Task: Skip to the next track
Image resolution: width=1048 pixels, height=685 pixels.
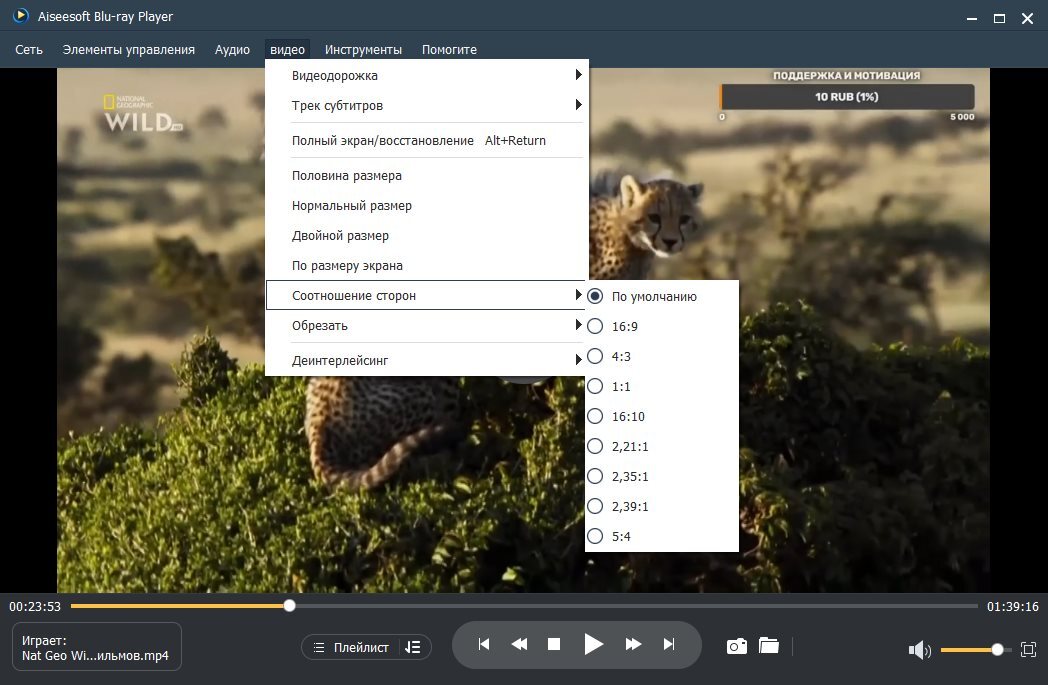Action: (669, 644)
